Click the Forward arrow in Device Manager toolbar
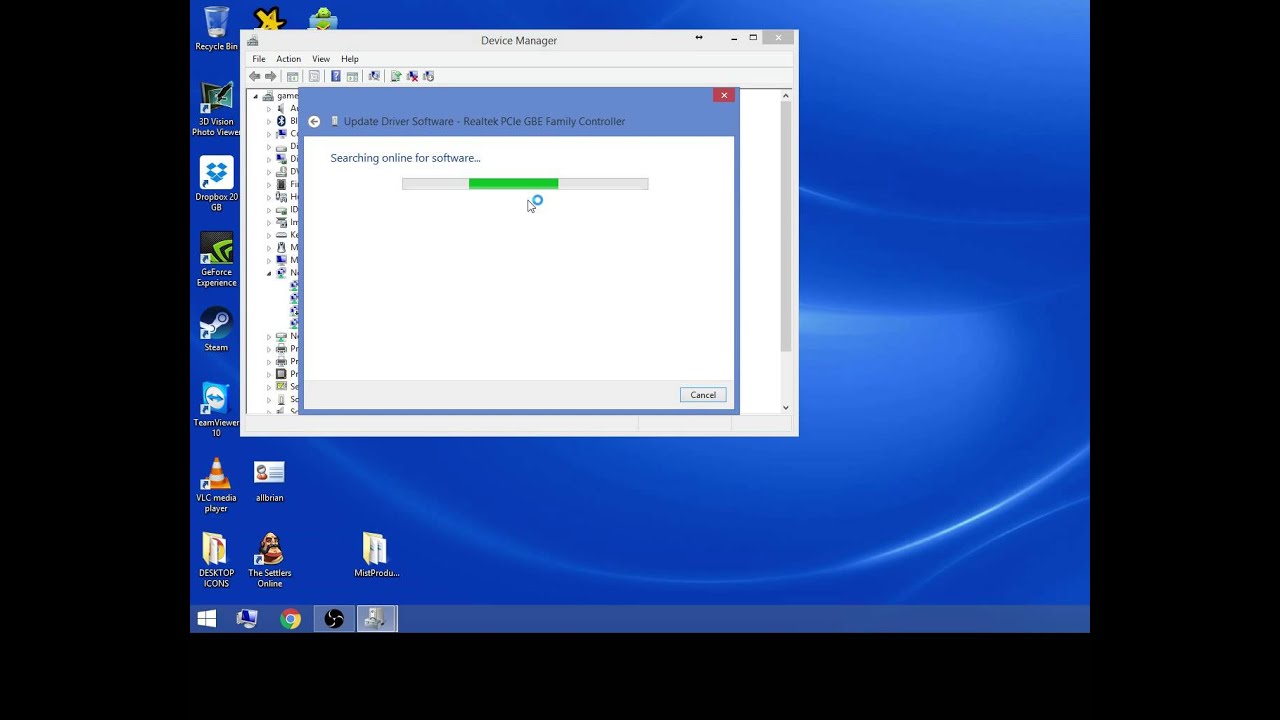The width and height of the screenshot is (1280, 720). click(x=271, y=76)
